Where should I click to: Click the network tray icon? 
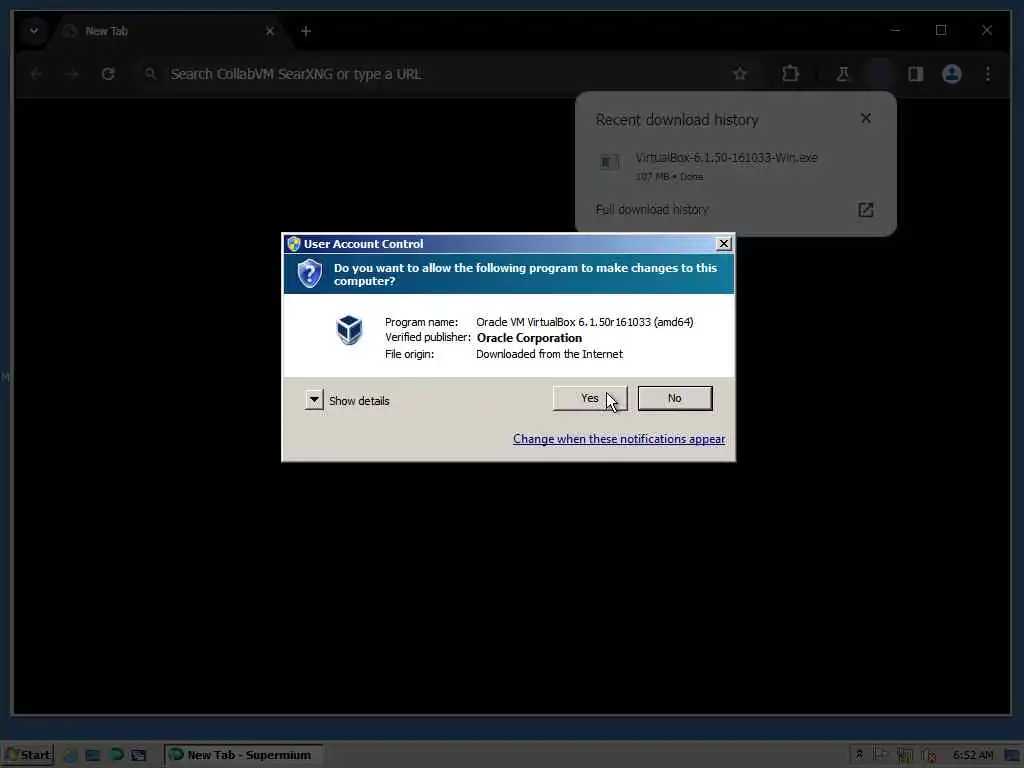[904, 756]
